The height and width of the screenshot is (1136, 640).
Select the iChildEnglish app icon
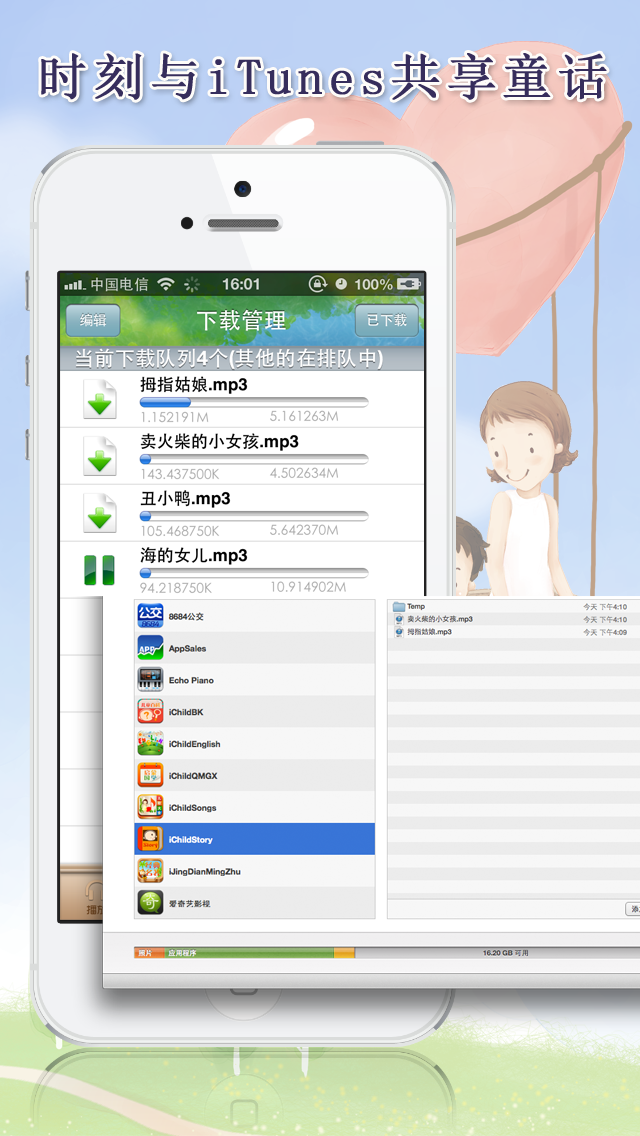[150, 744]
